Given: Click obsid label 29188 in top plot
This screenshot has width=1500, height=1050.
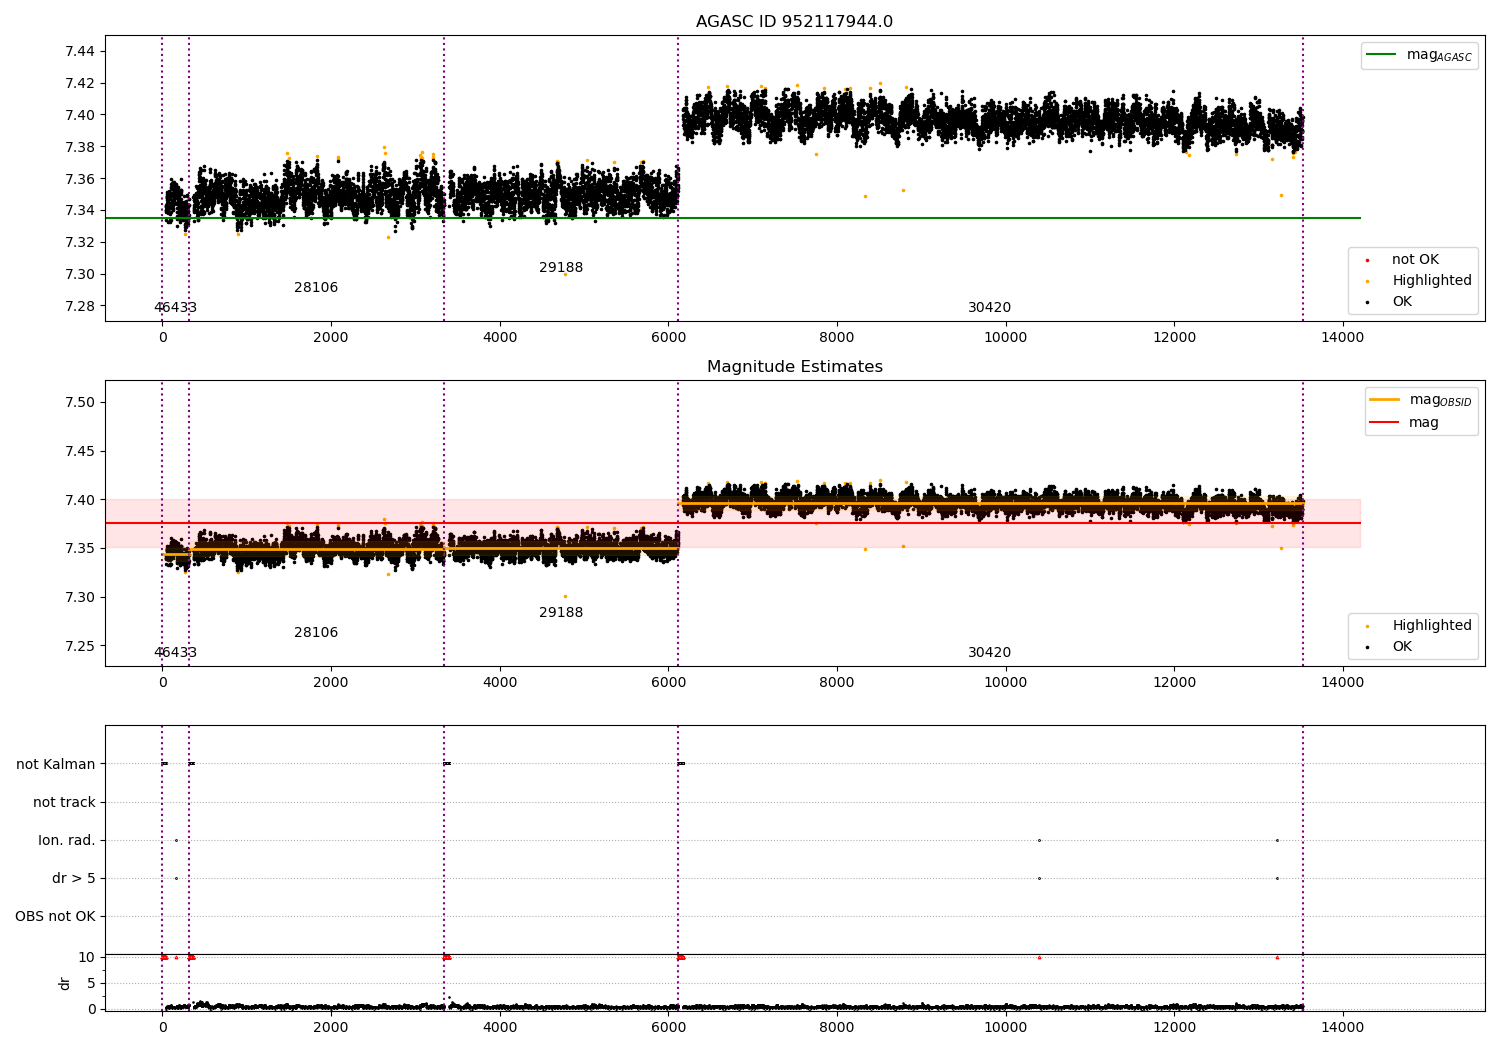Looking at the screenshot, I should pyautogui.click(x=561, y=268).
